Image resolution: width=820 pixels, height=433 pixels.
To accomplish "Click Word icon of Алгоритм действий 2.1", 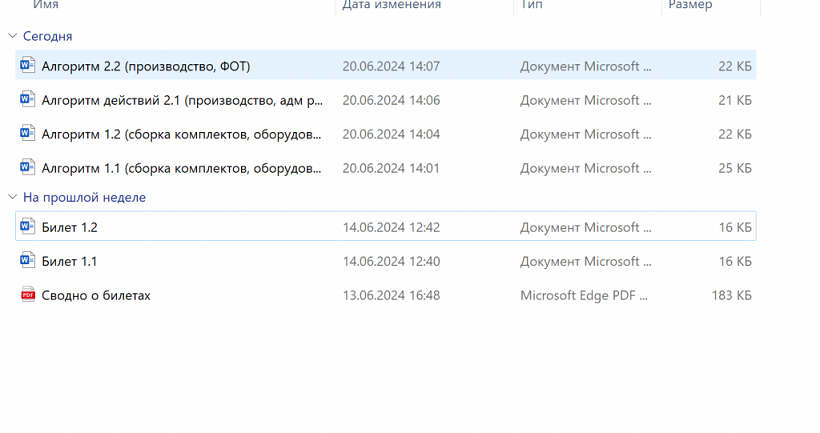I will click(27, 100).
